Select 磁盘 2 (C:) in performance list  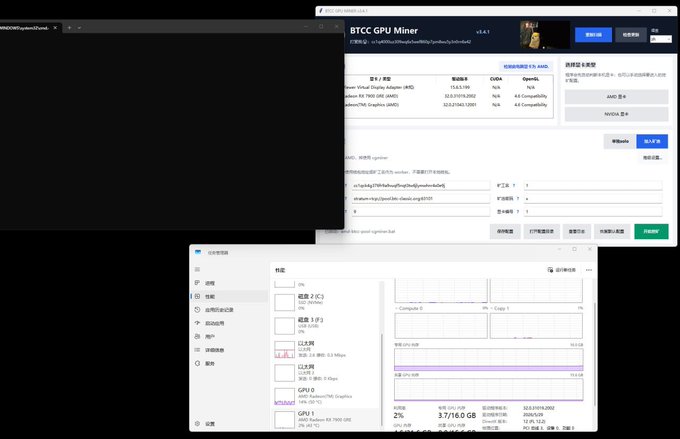(x=326, y=302)
